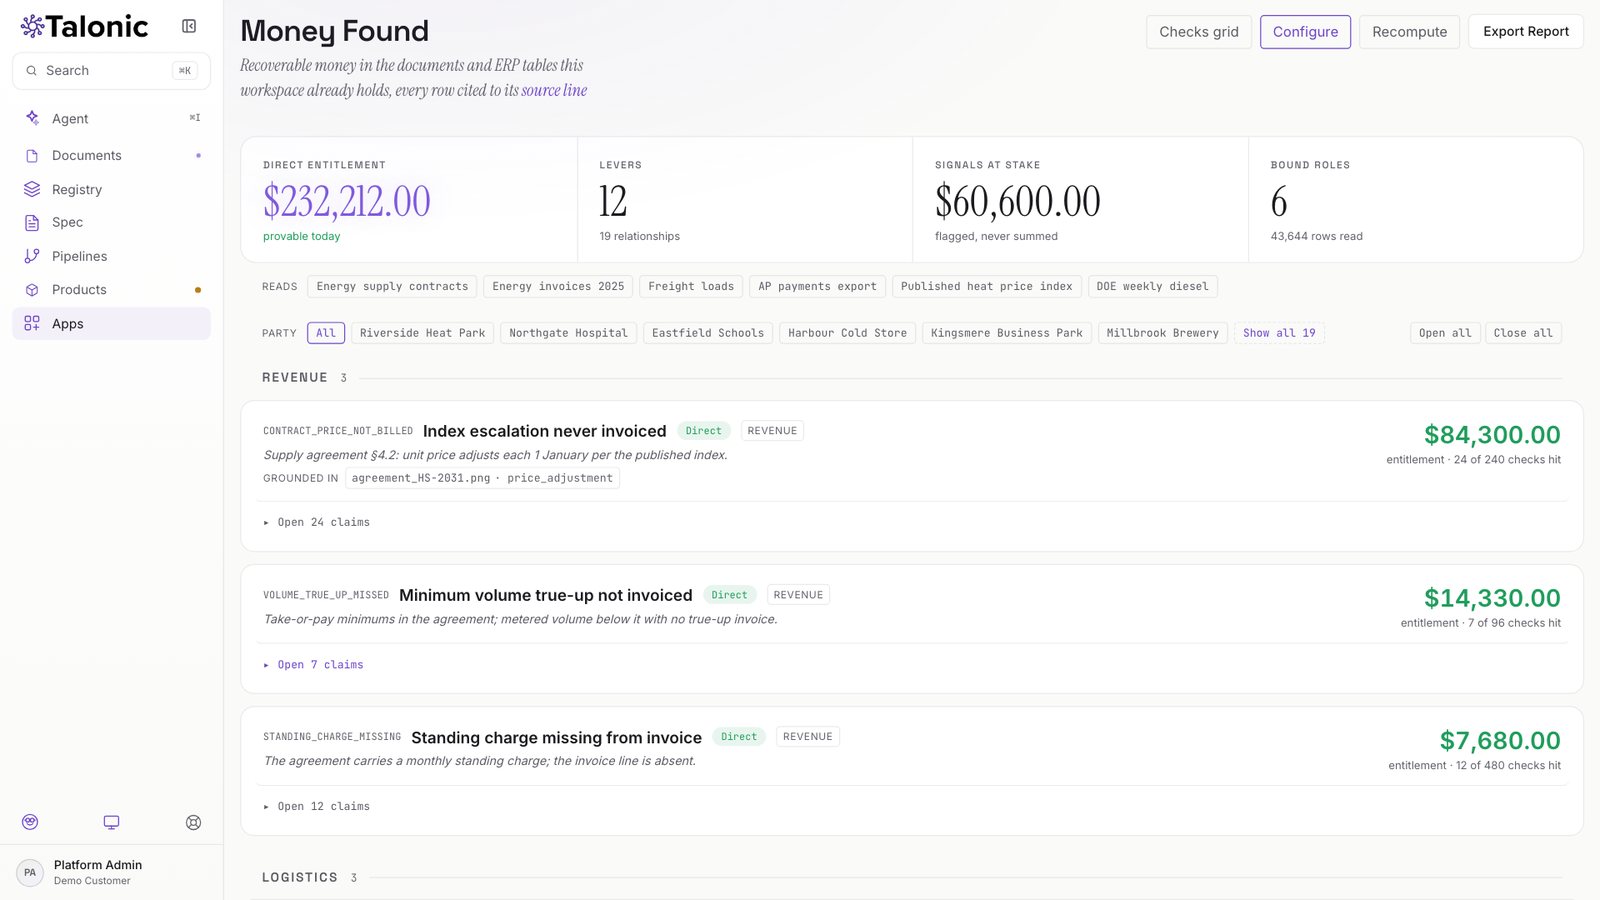This screenshot has width=1600, height=900.
Task: Click the $60,600.00 signals at stake value
Action: (x=1017, y=201)
